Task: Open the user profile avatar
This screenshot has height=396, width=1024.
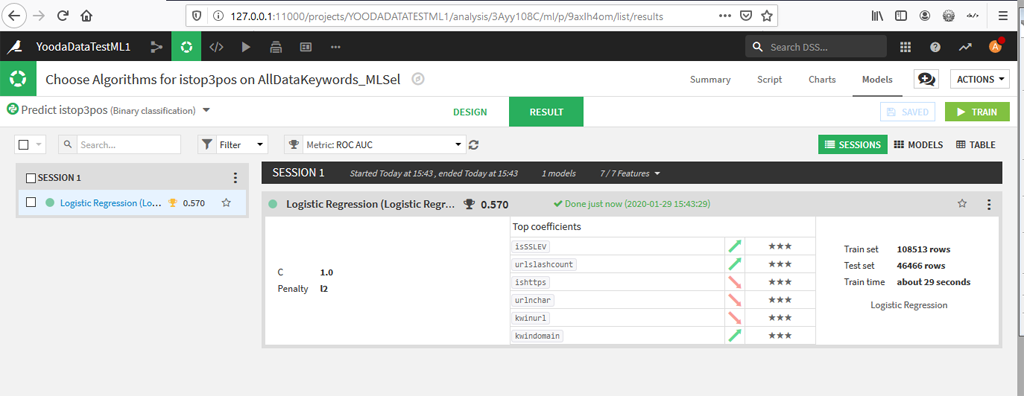Action: (995, 46)
